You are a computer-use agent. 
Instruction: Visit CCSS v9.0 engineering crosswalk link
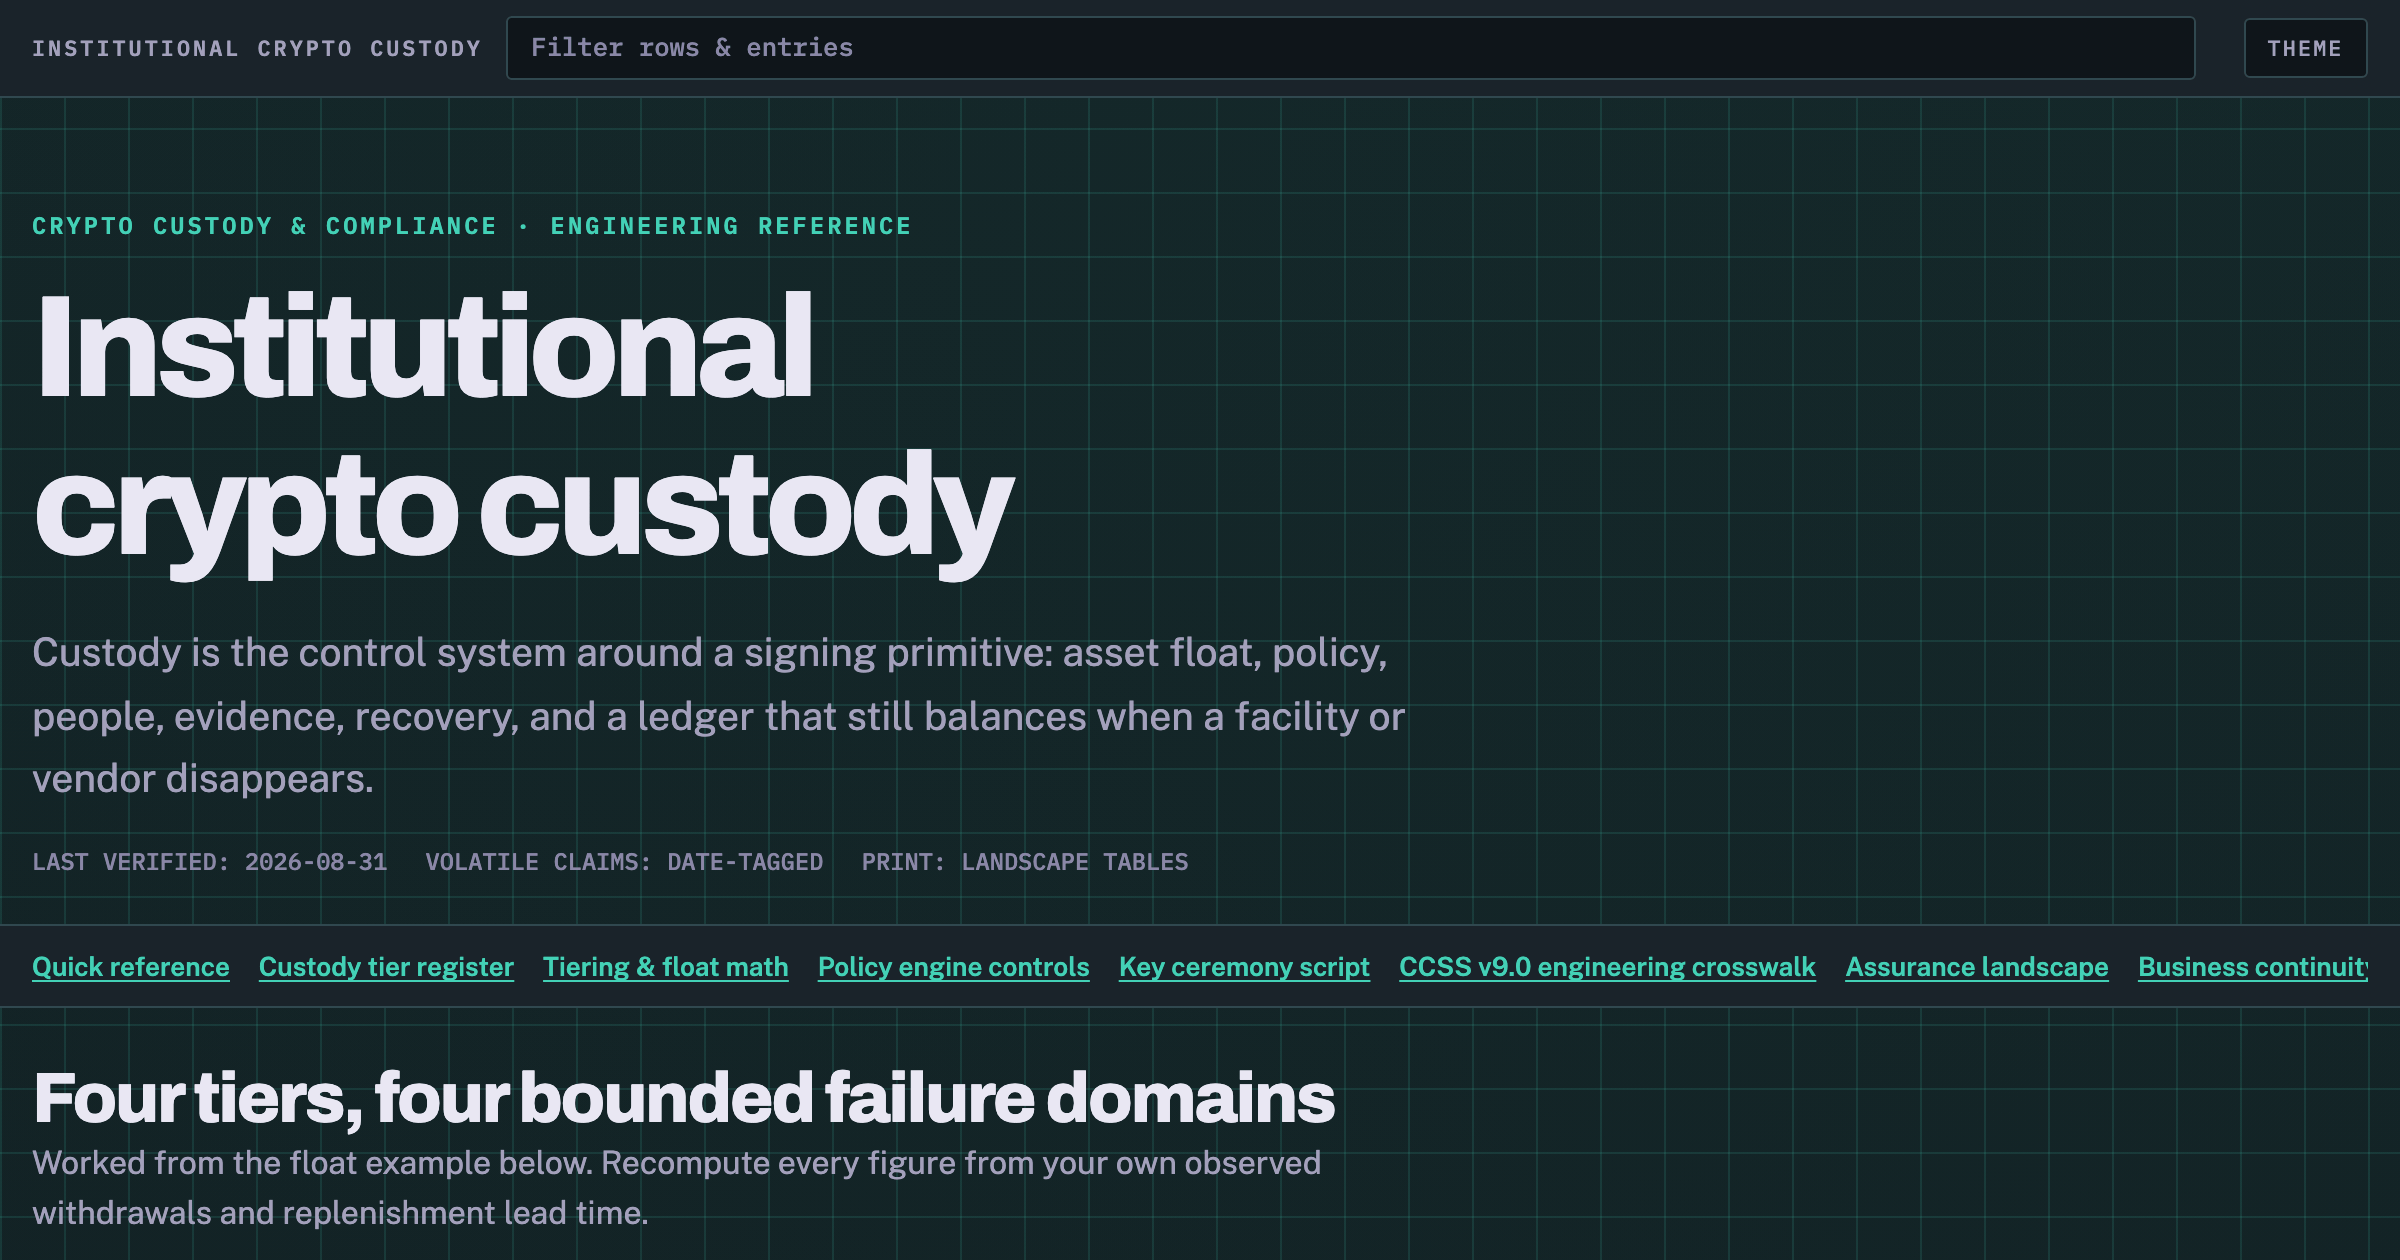(1607, 967)
